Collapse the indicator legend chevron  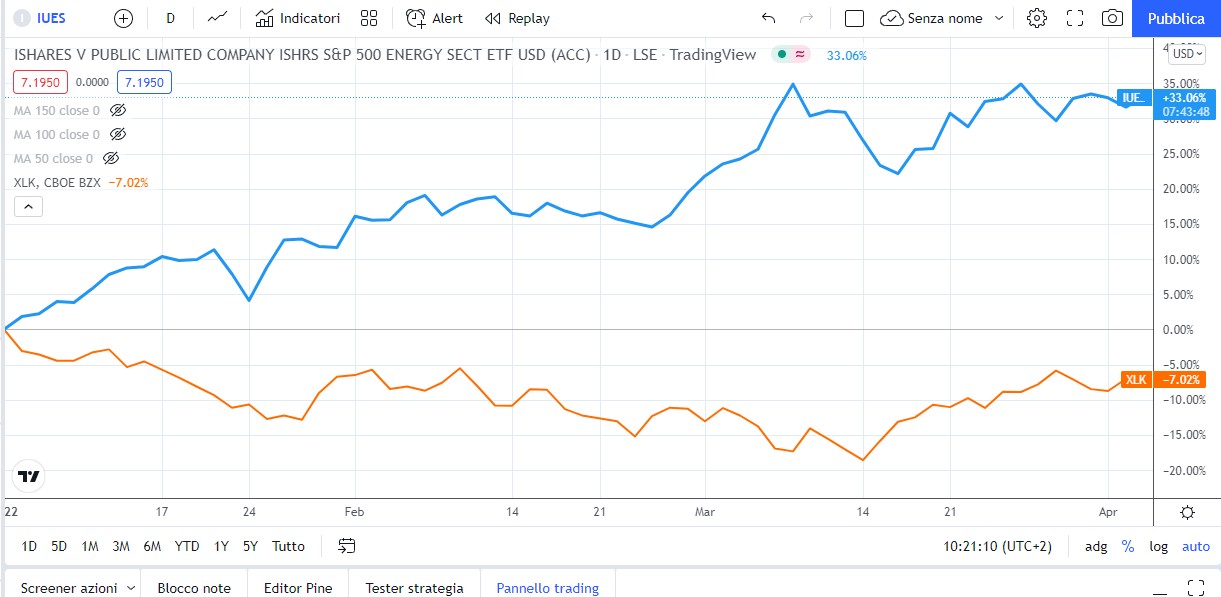point(28,206)
